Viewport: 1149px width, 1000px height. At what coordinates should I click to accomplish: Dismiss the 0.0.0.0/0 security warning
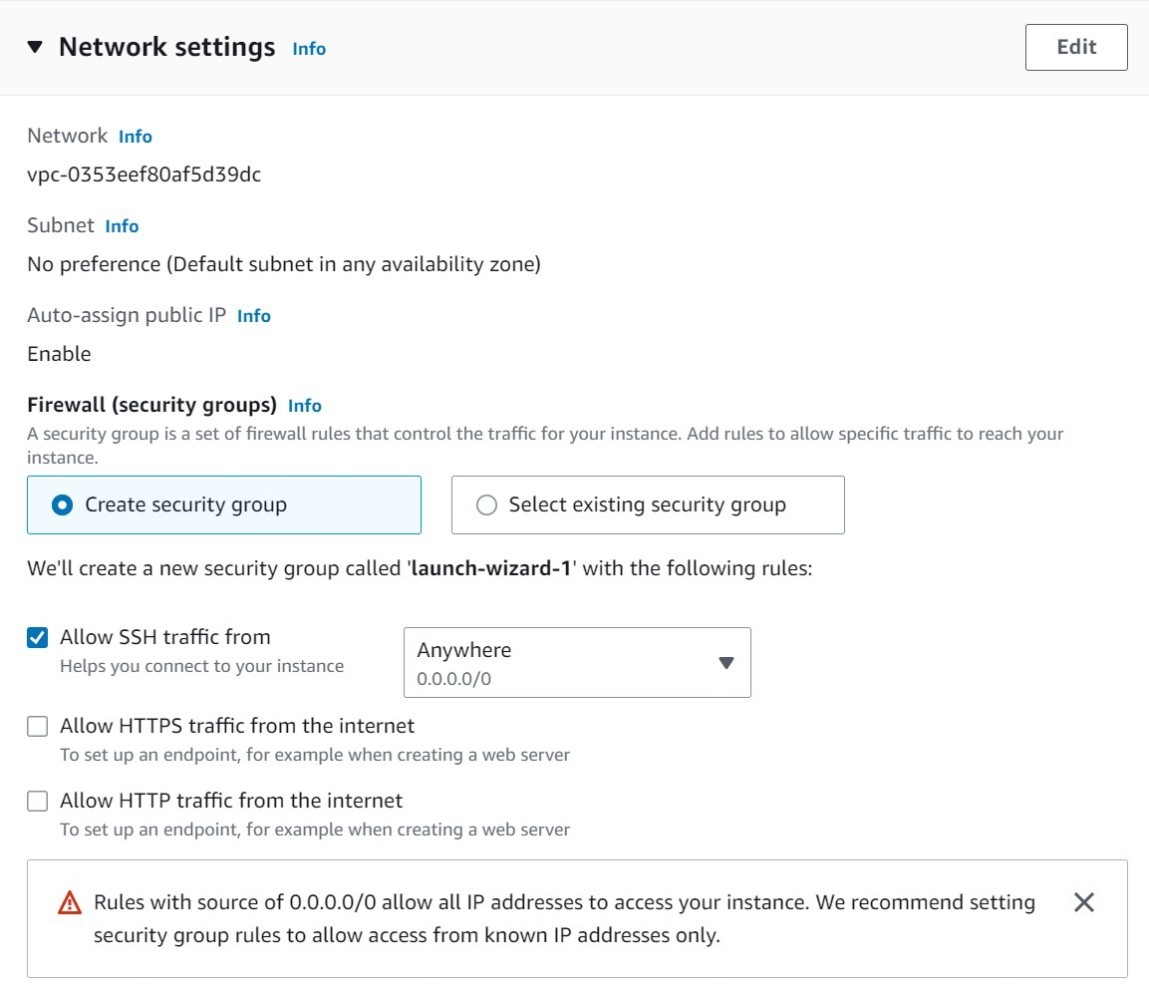tap(1083, 902)
